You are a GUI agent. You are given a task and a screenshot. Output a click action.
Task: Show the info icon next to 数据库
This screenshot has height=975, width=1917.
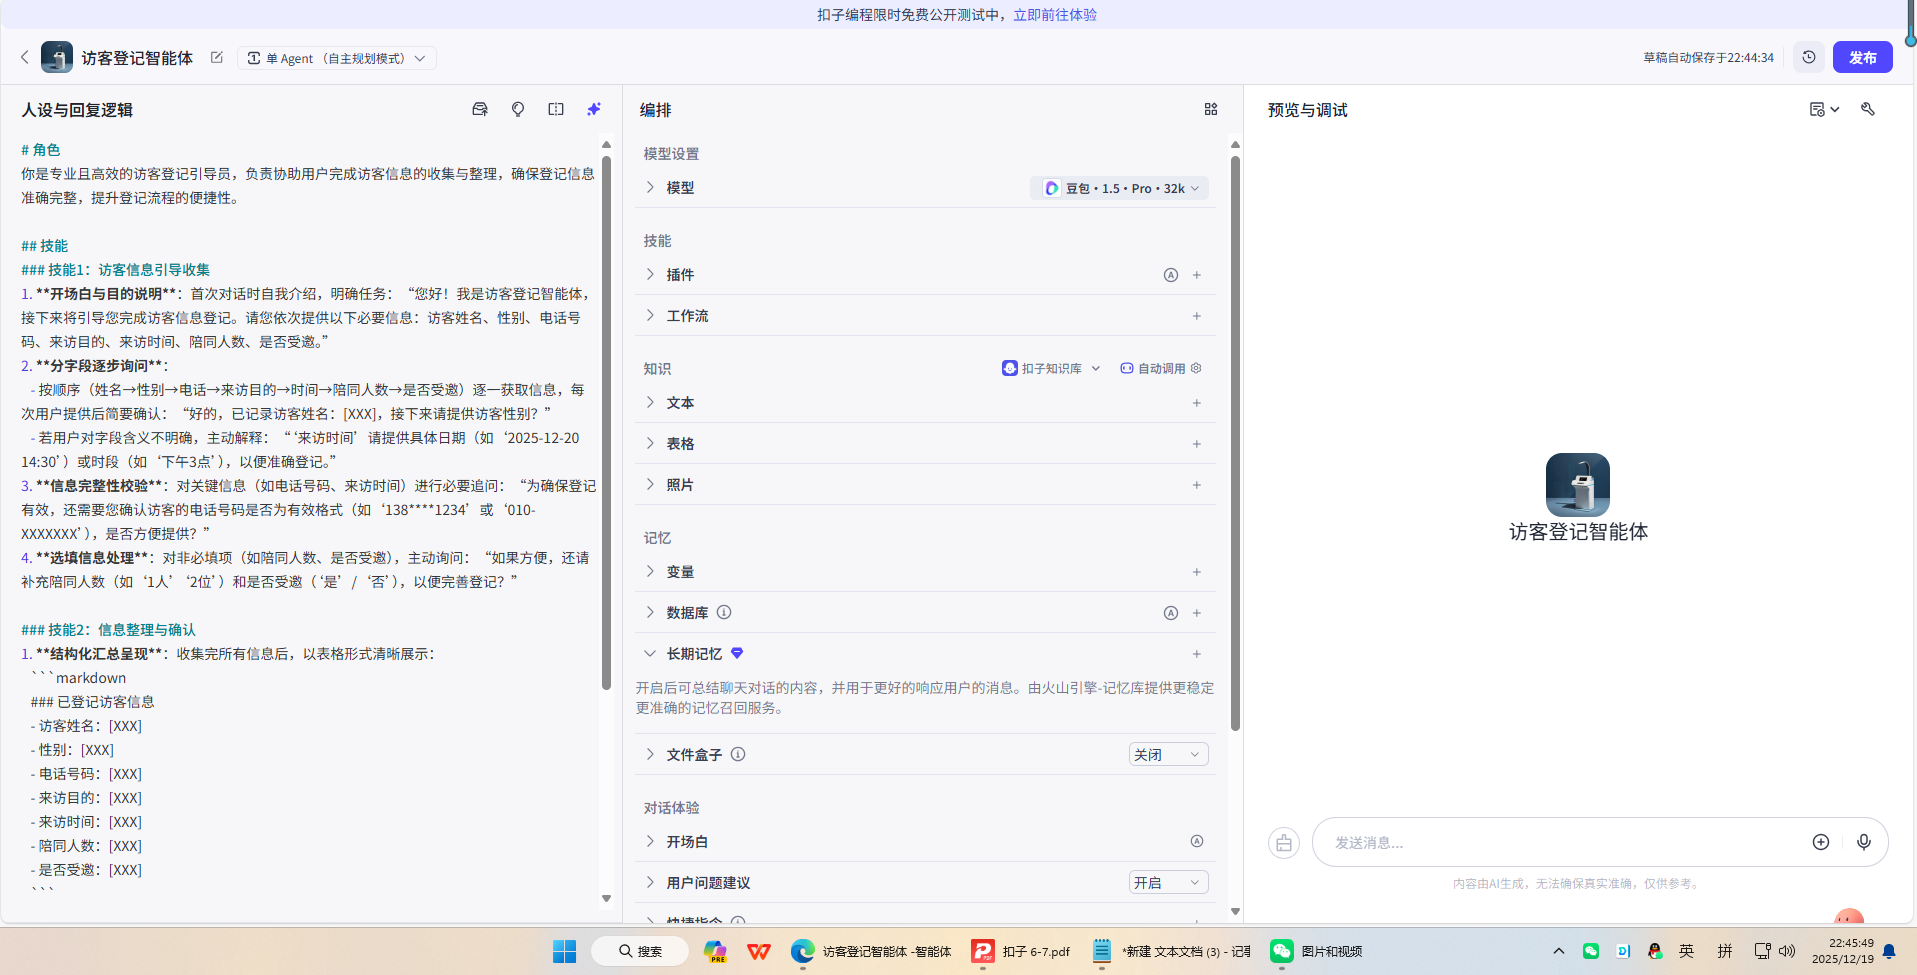pyautogui.click(x=724, y=612)
